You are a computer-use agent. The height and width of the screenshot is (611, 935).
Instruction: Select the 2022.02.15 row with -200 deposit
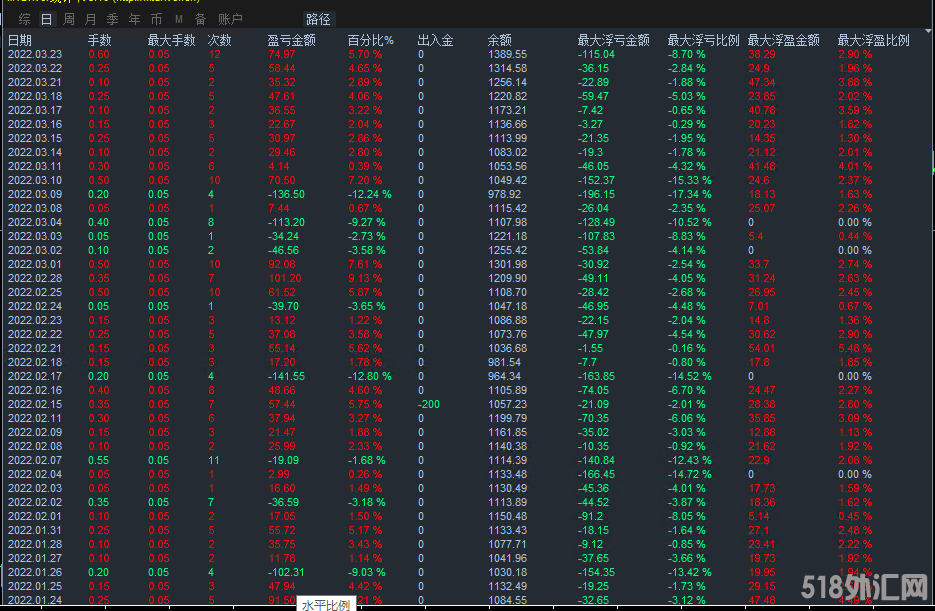35,403
